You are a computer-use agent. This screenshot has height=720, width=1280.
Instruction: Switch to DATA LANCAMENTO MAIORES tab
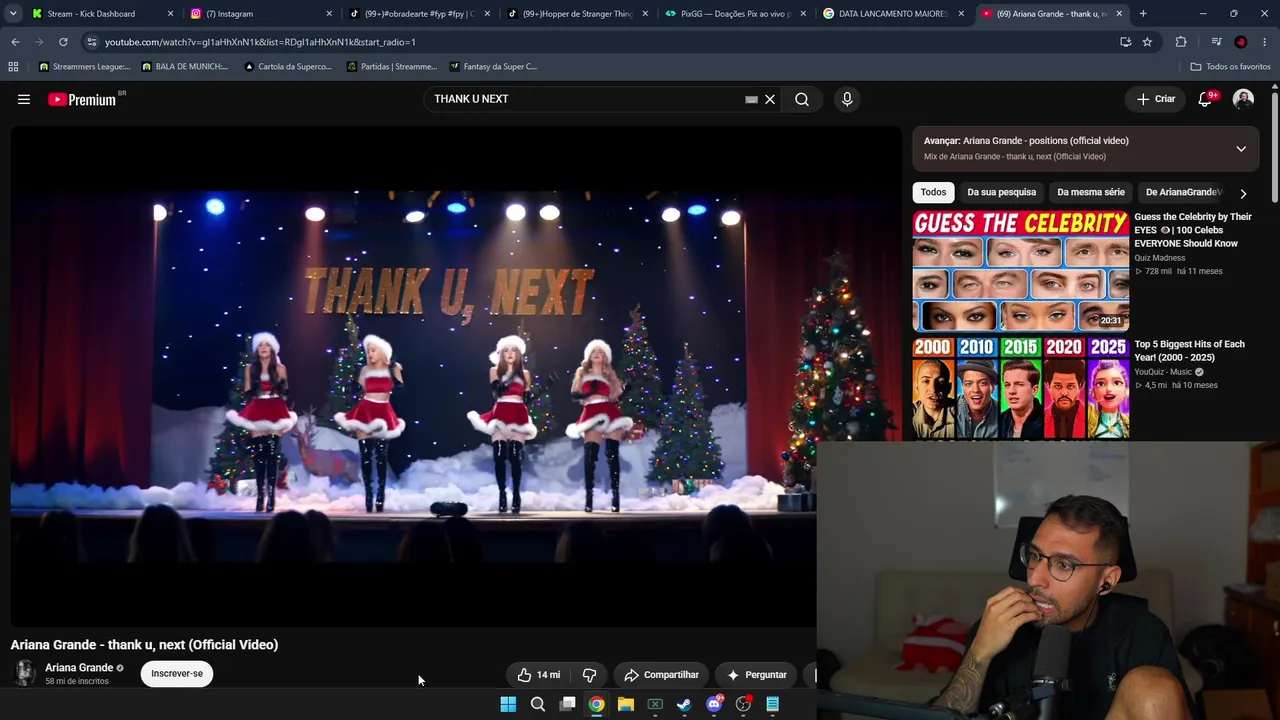(892, 14)
